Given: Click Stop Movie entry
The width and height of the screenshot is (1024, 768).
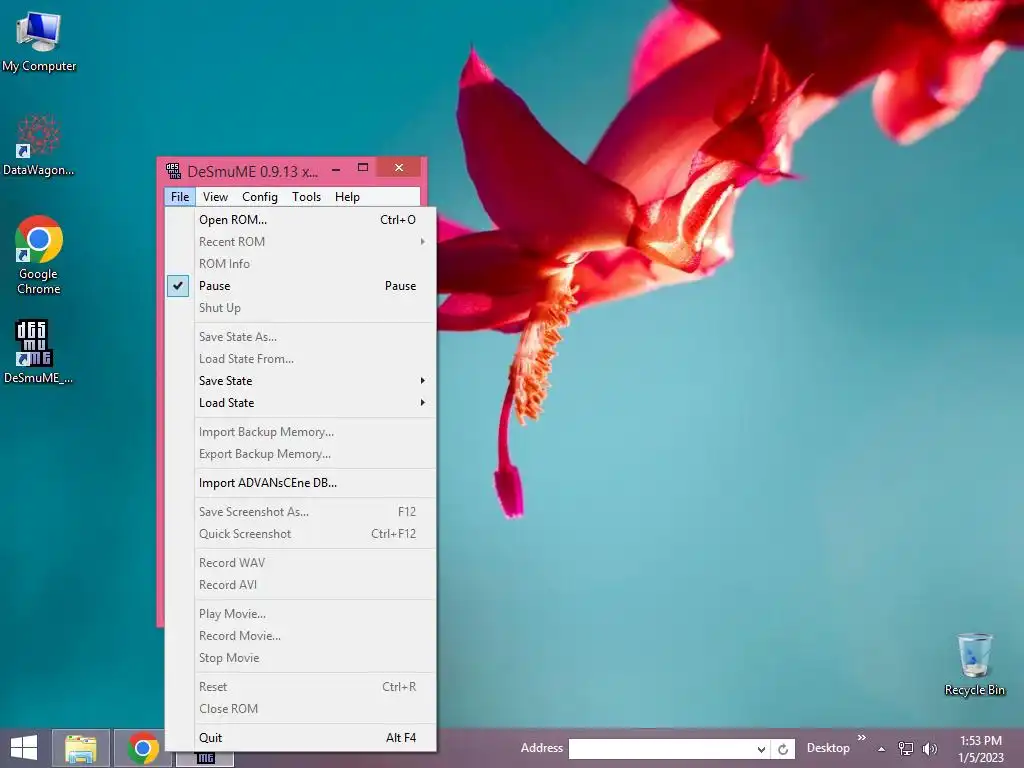Looking at the screenshot, I should click(300, 658).
